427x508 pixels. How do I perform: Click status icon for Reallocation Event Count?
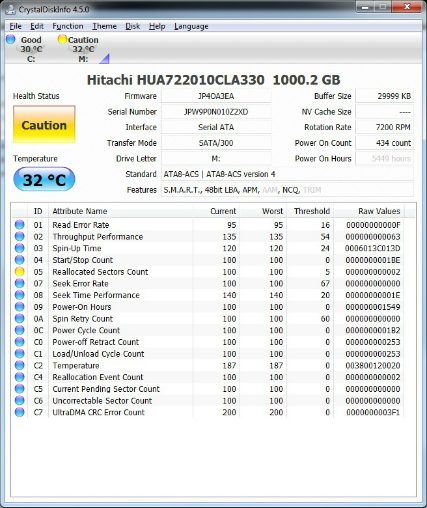click(20, 377)
